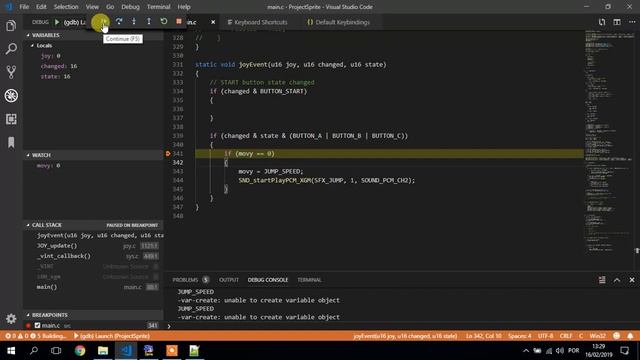Open the Terminal menu
This screenshot has width=640, height=360.
(158, 7)
